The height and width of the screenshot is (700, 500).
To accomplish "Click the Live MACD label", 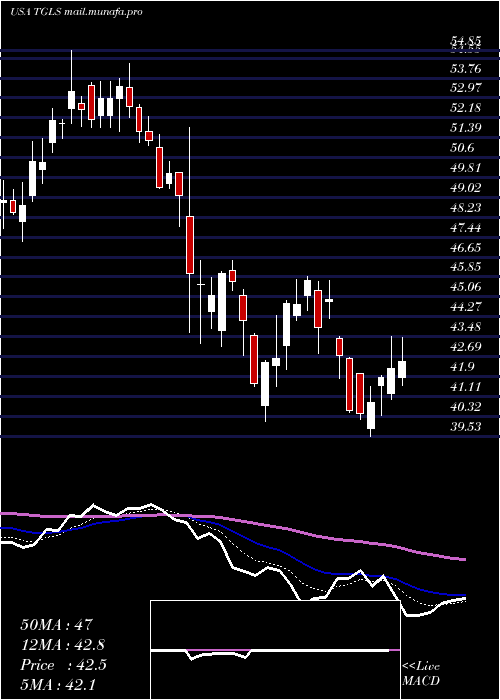I will point(421,674).
